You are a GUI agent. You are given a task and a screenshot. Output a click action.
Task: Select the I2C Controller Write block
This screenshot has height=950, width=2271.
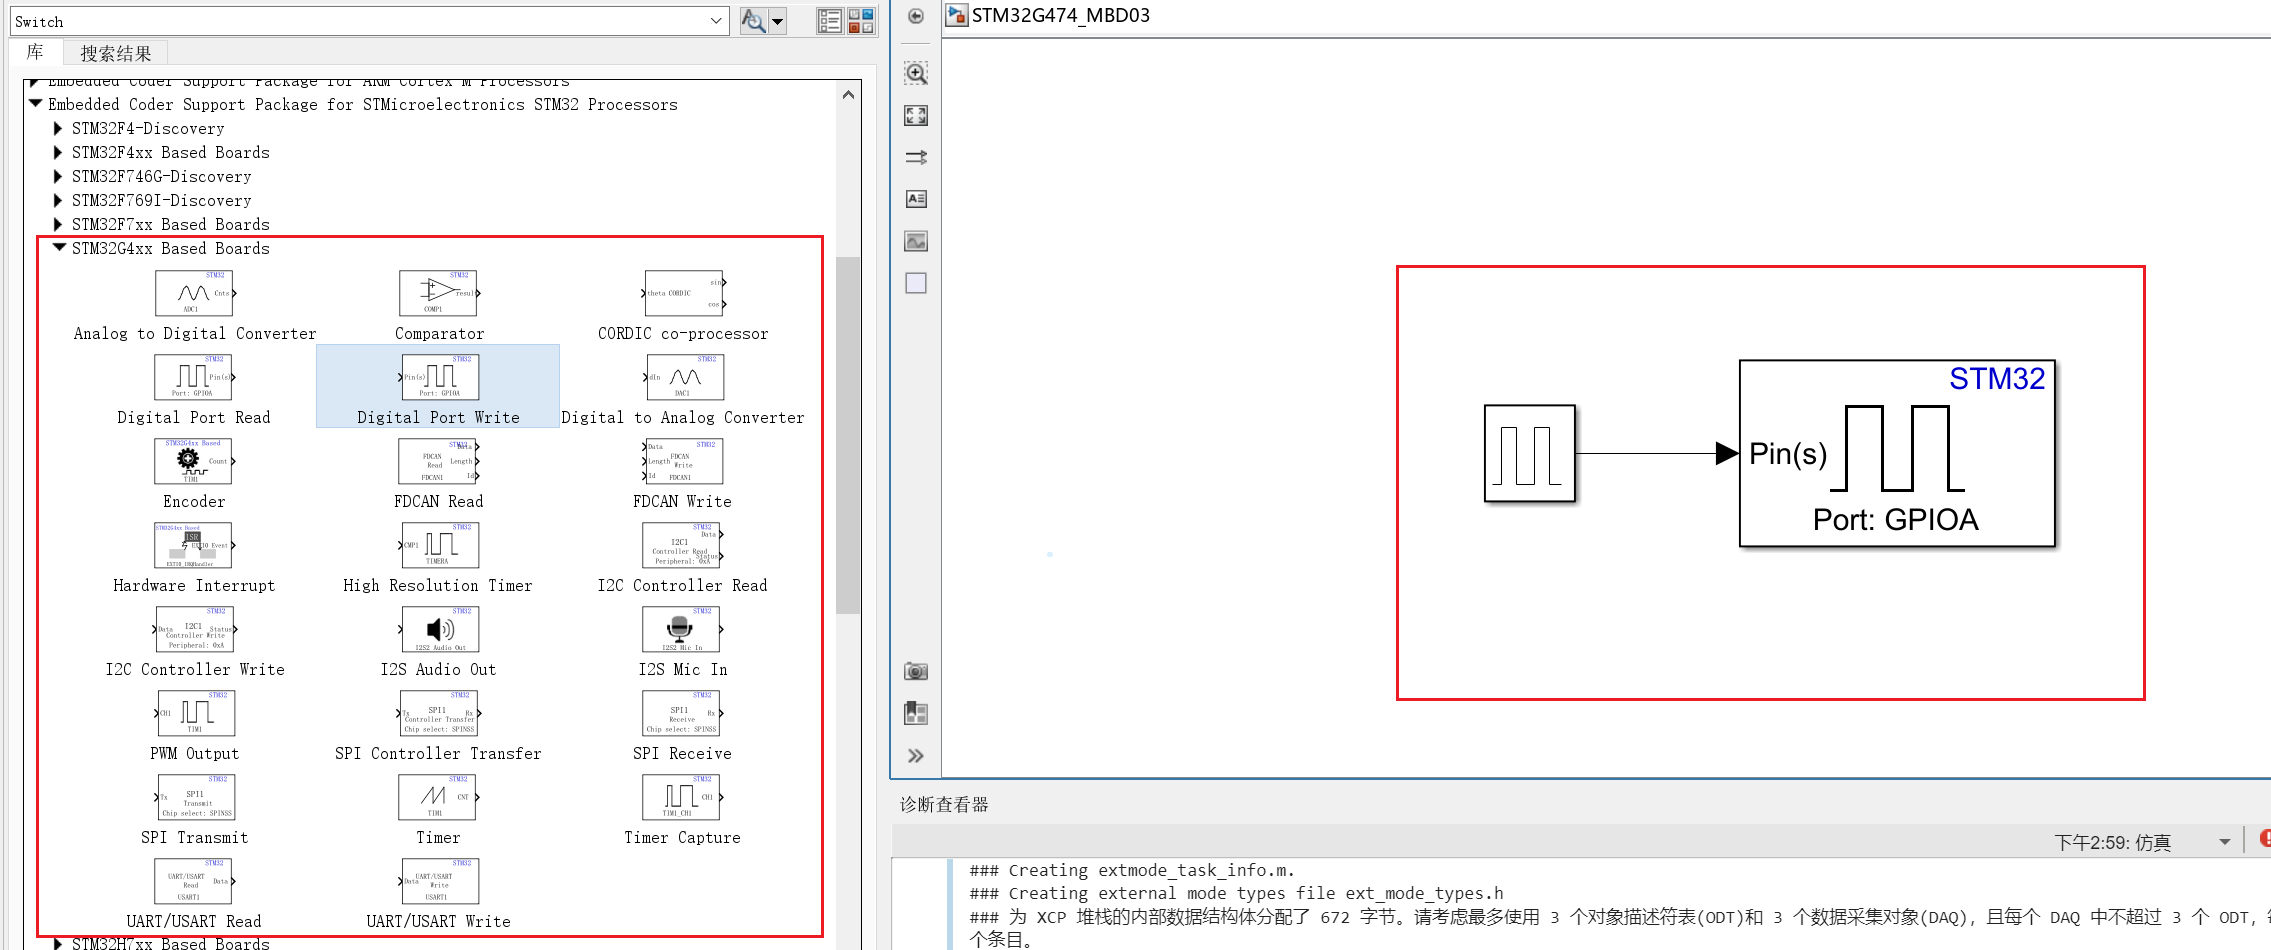[x=194, y=629]
